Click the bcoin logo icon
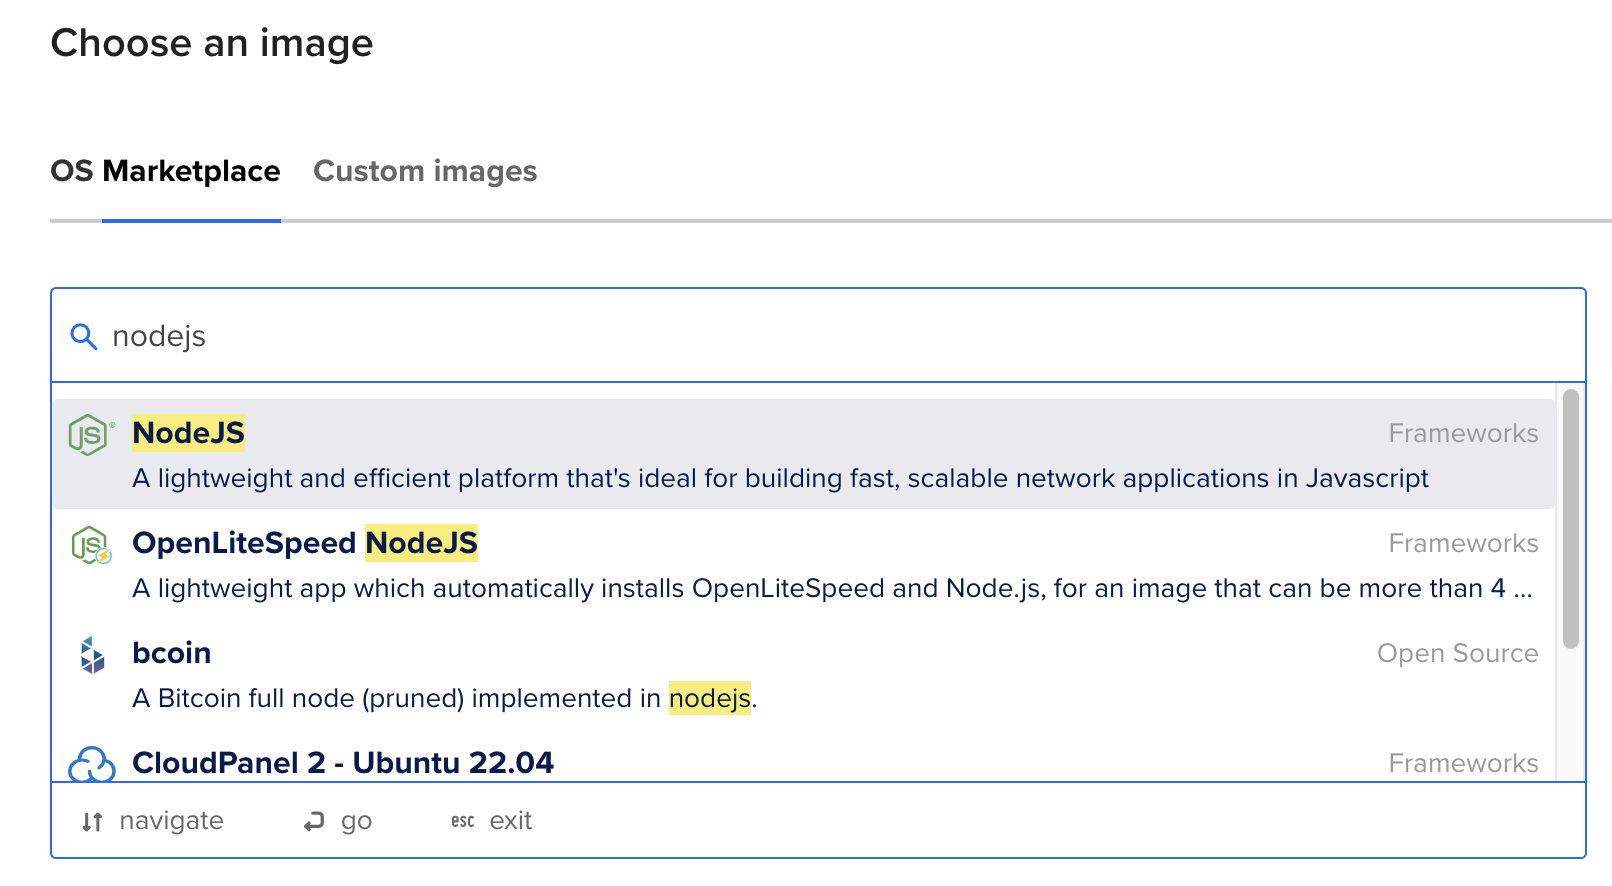1612x886 pixels. point(92,655)
